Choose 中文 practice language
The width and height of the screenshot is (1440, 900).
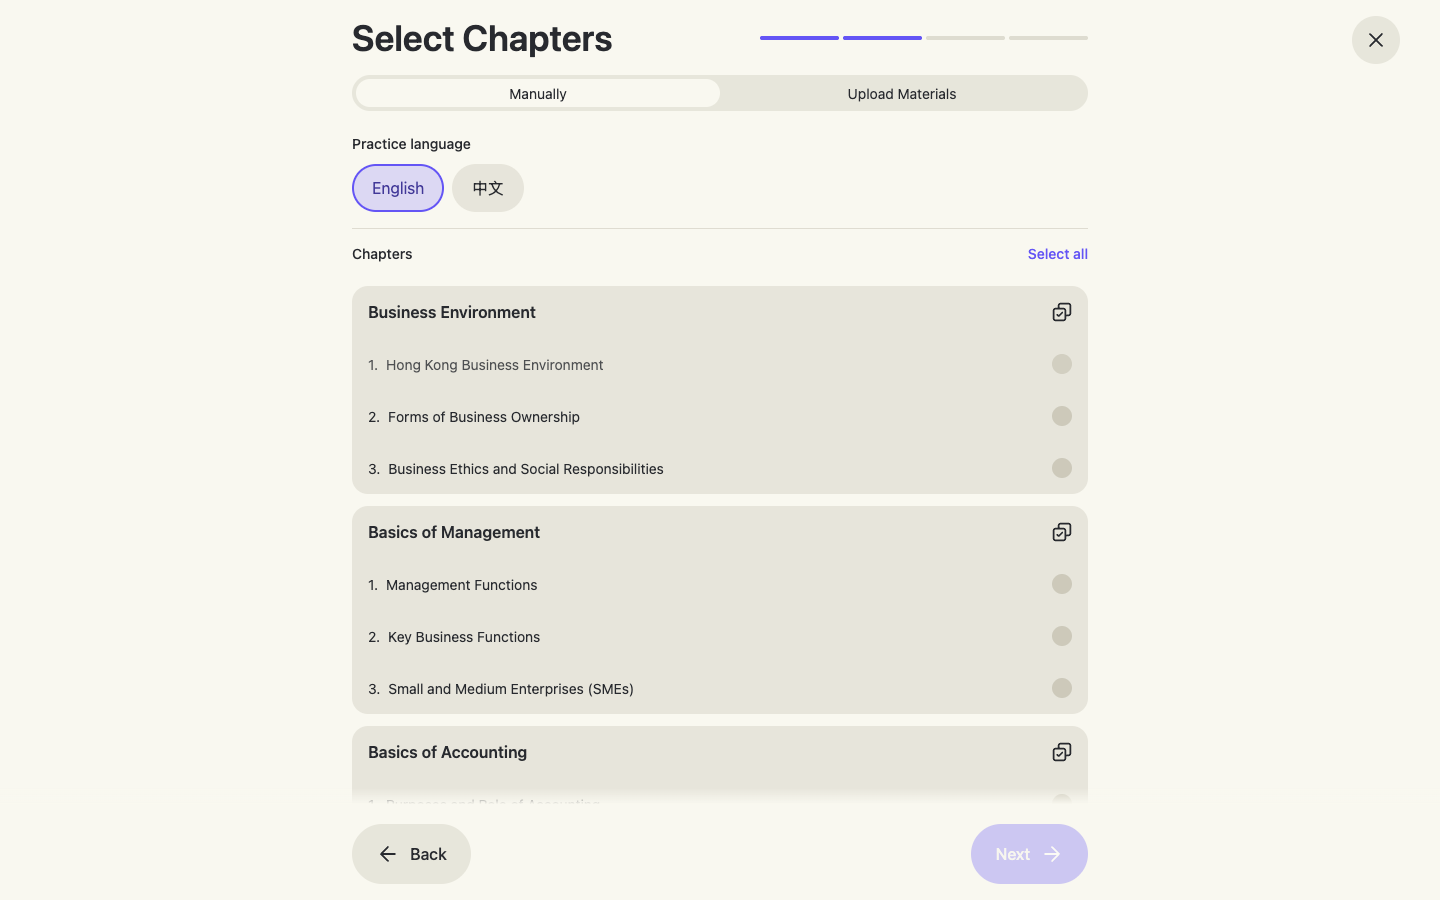(488, 188)
